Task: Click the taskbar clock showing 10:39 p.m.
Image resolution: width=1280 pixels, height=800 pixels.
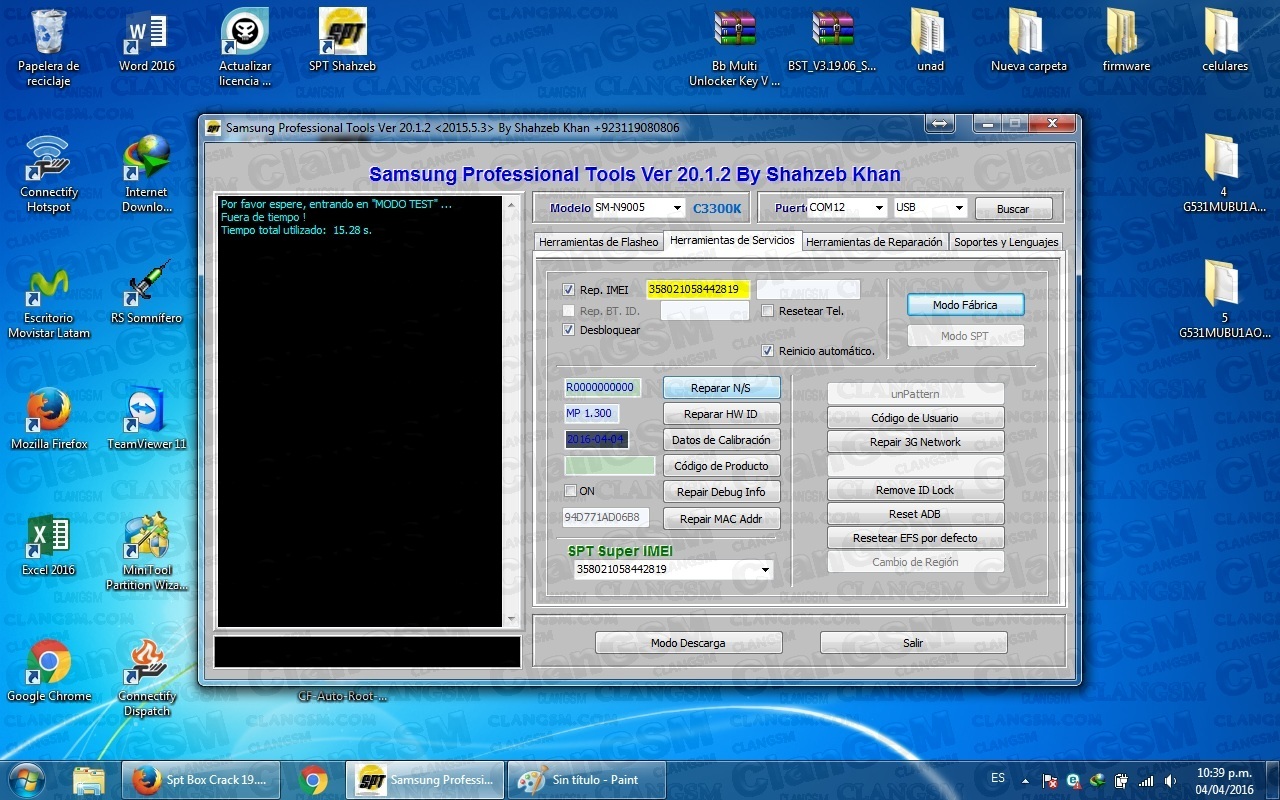Action: (1224, 780)
